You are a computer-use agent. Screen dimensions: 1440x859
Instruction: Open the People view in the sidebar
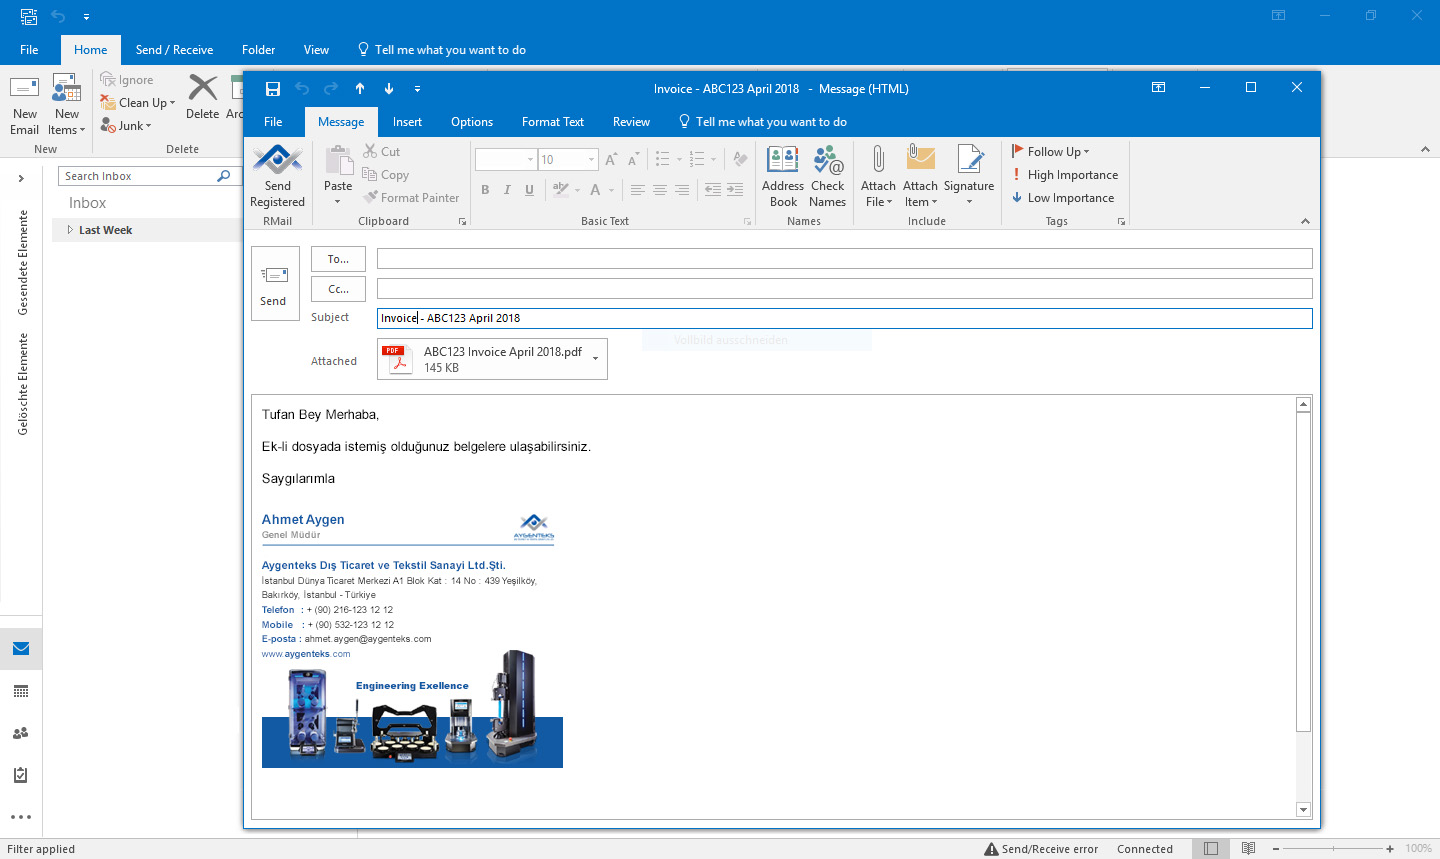click(x=21, y=733)
